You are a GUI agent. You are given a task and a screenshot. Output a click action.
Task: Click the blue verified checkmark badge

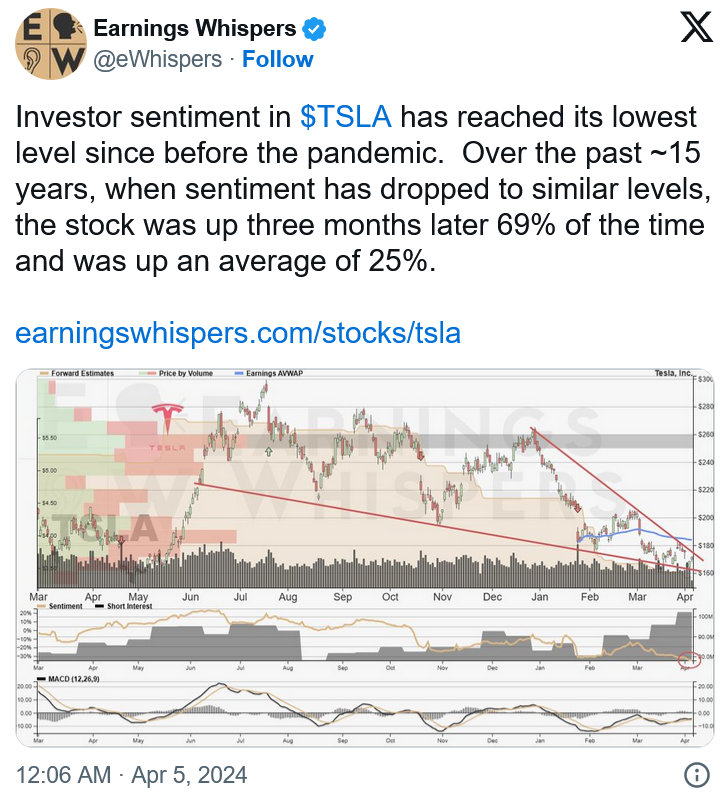(314, 29)
